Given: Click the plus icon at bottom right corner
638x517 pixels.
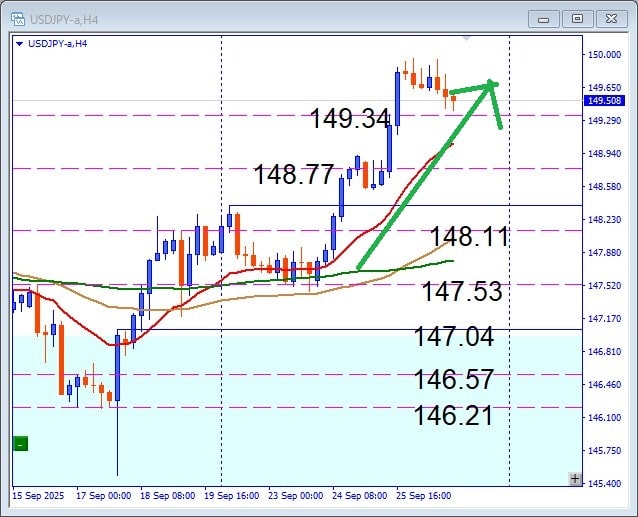Looking at the screenshot, I should (574, 479).
